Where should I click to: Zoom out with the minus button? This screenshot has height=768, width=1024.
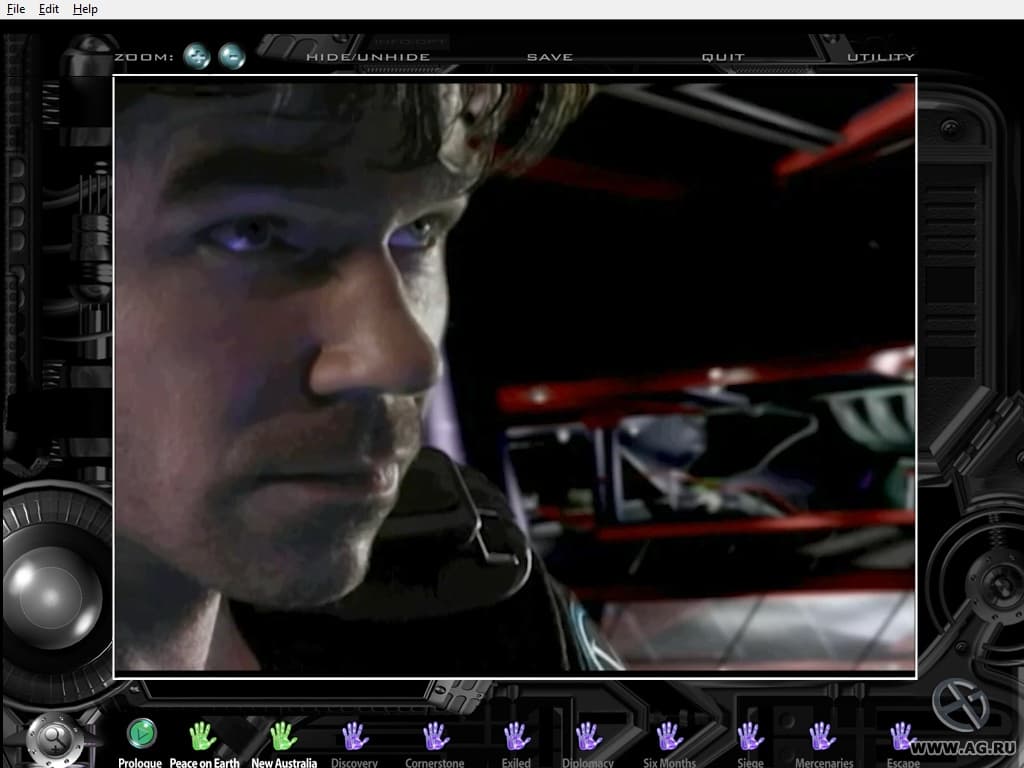[x=232, y=56]
